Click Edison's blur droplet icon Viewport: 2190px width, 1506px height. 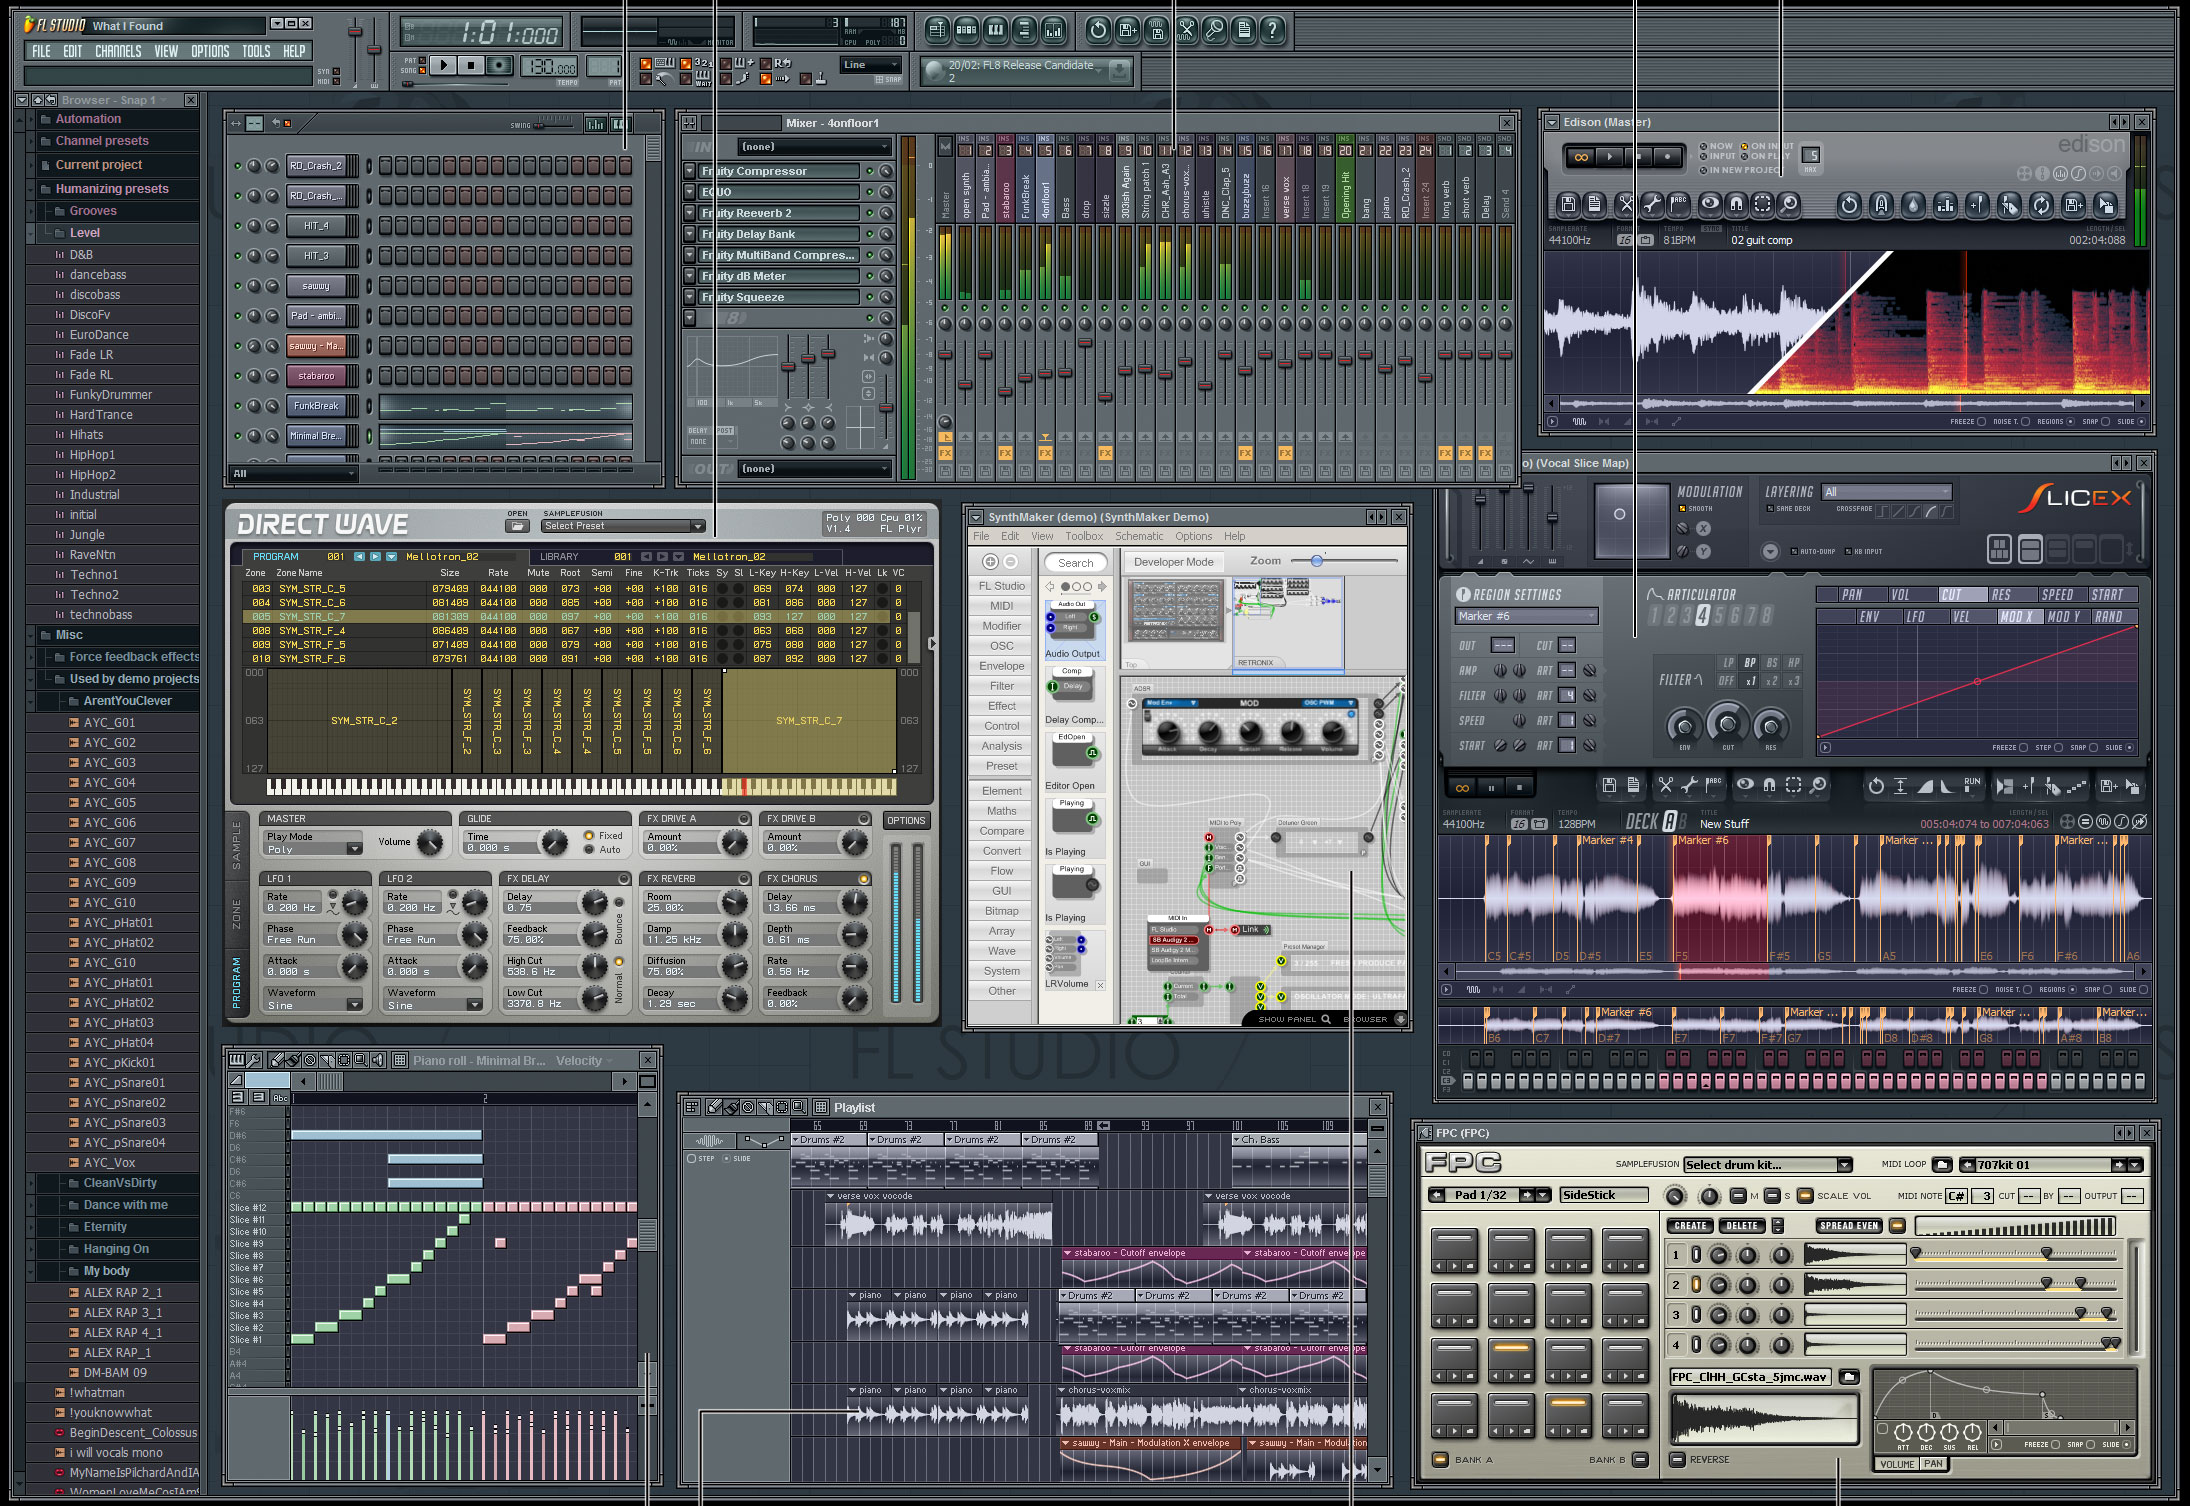tap(1912, 205)
